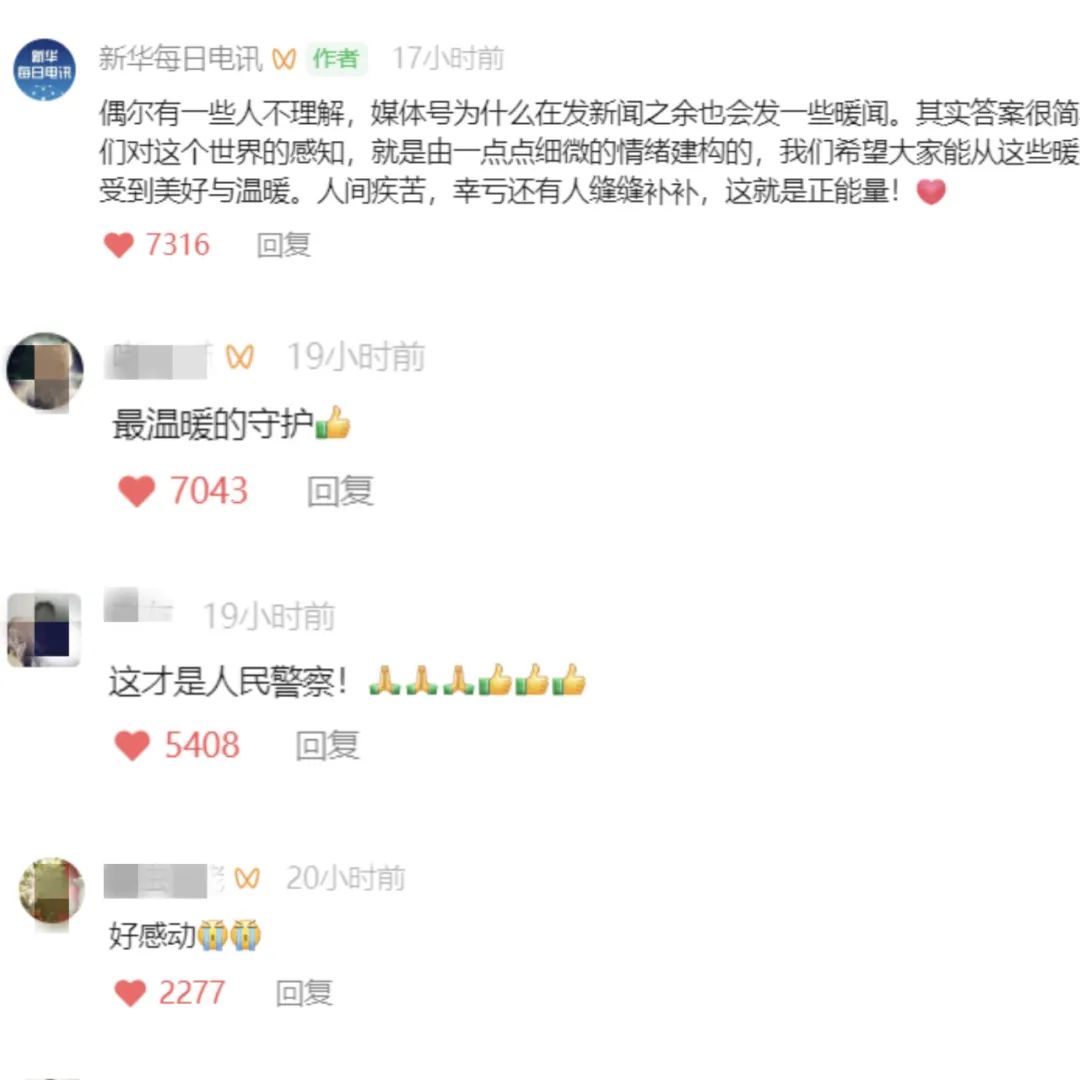This screenshot has height=1080, width=1080.
Task: Like the 最温暖的守护 comment heart
Action: (x=136, y=491)
